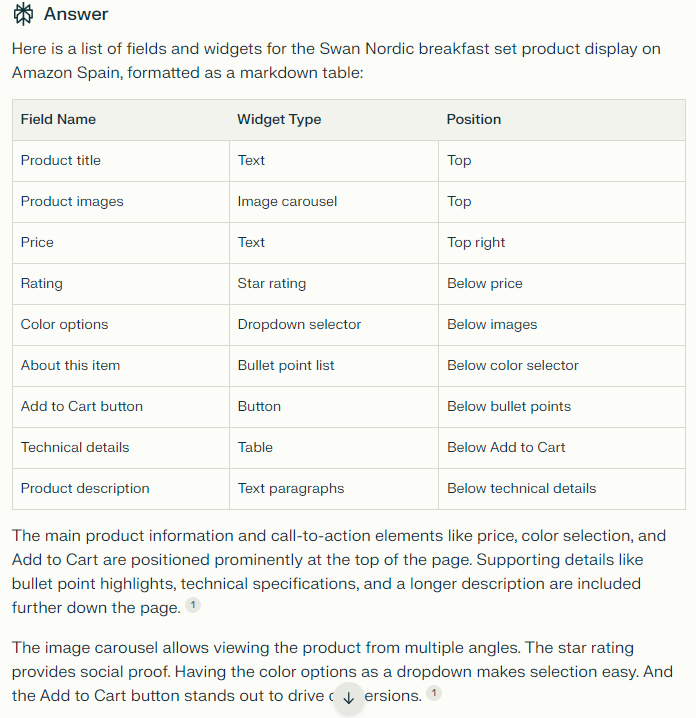Click the 'Text paragraphs' table cell
Viewport: 696px width, 718px height.
[290, 488]
